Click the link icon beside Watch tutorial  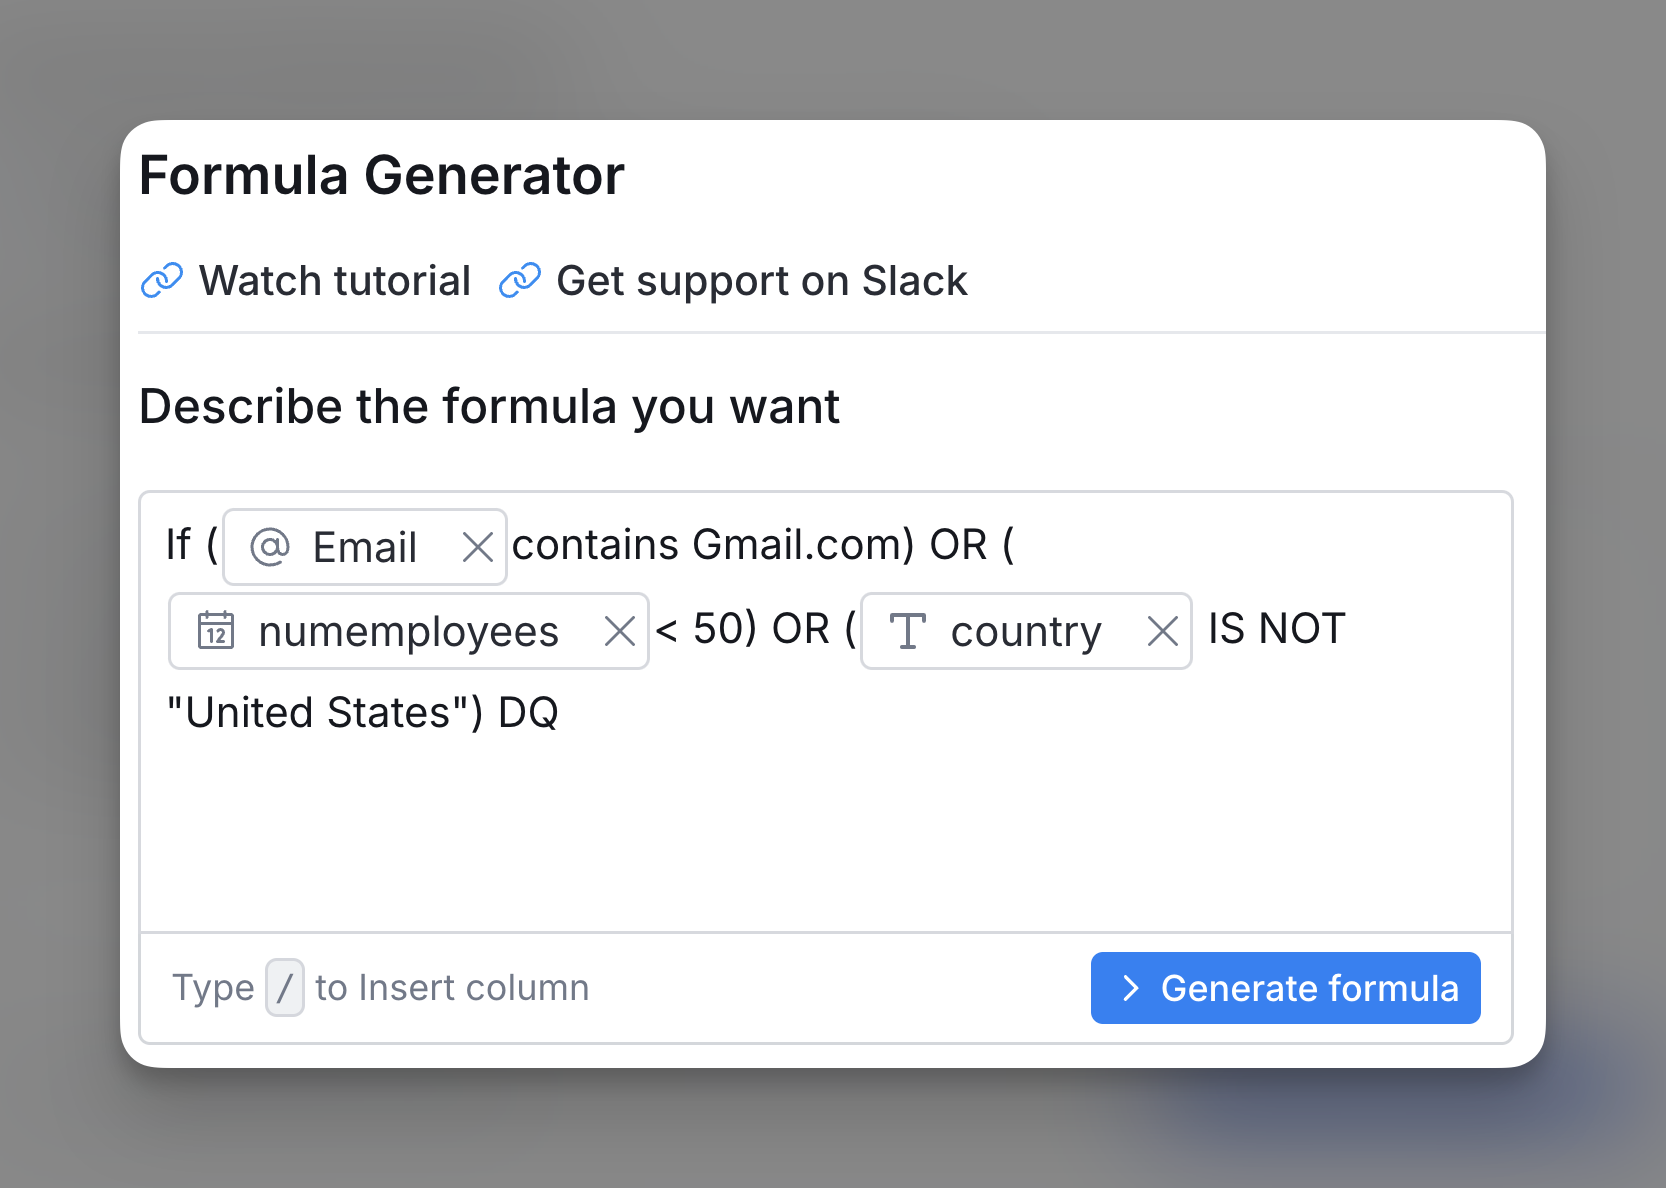click(162, 281)
